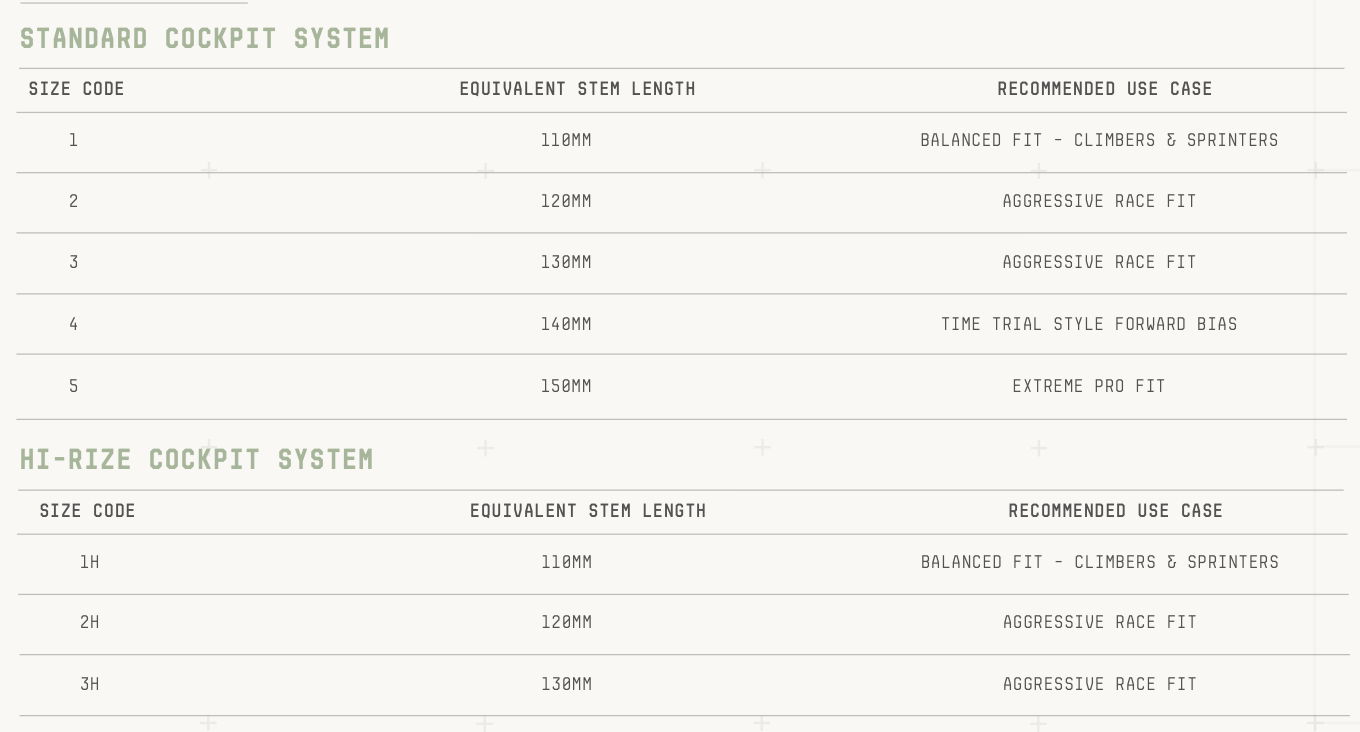Click the Standard Cockpit System heading
The image size is (1360, 732).
pos(204,39)
